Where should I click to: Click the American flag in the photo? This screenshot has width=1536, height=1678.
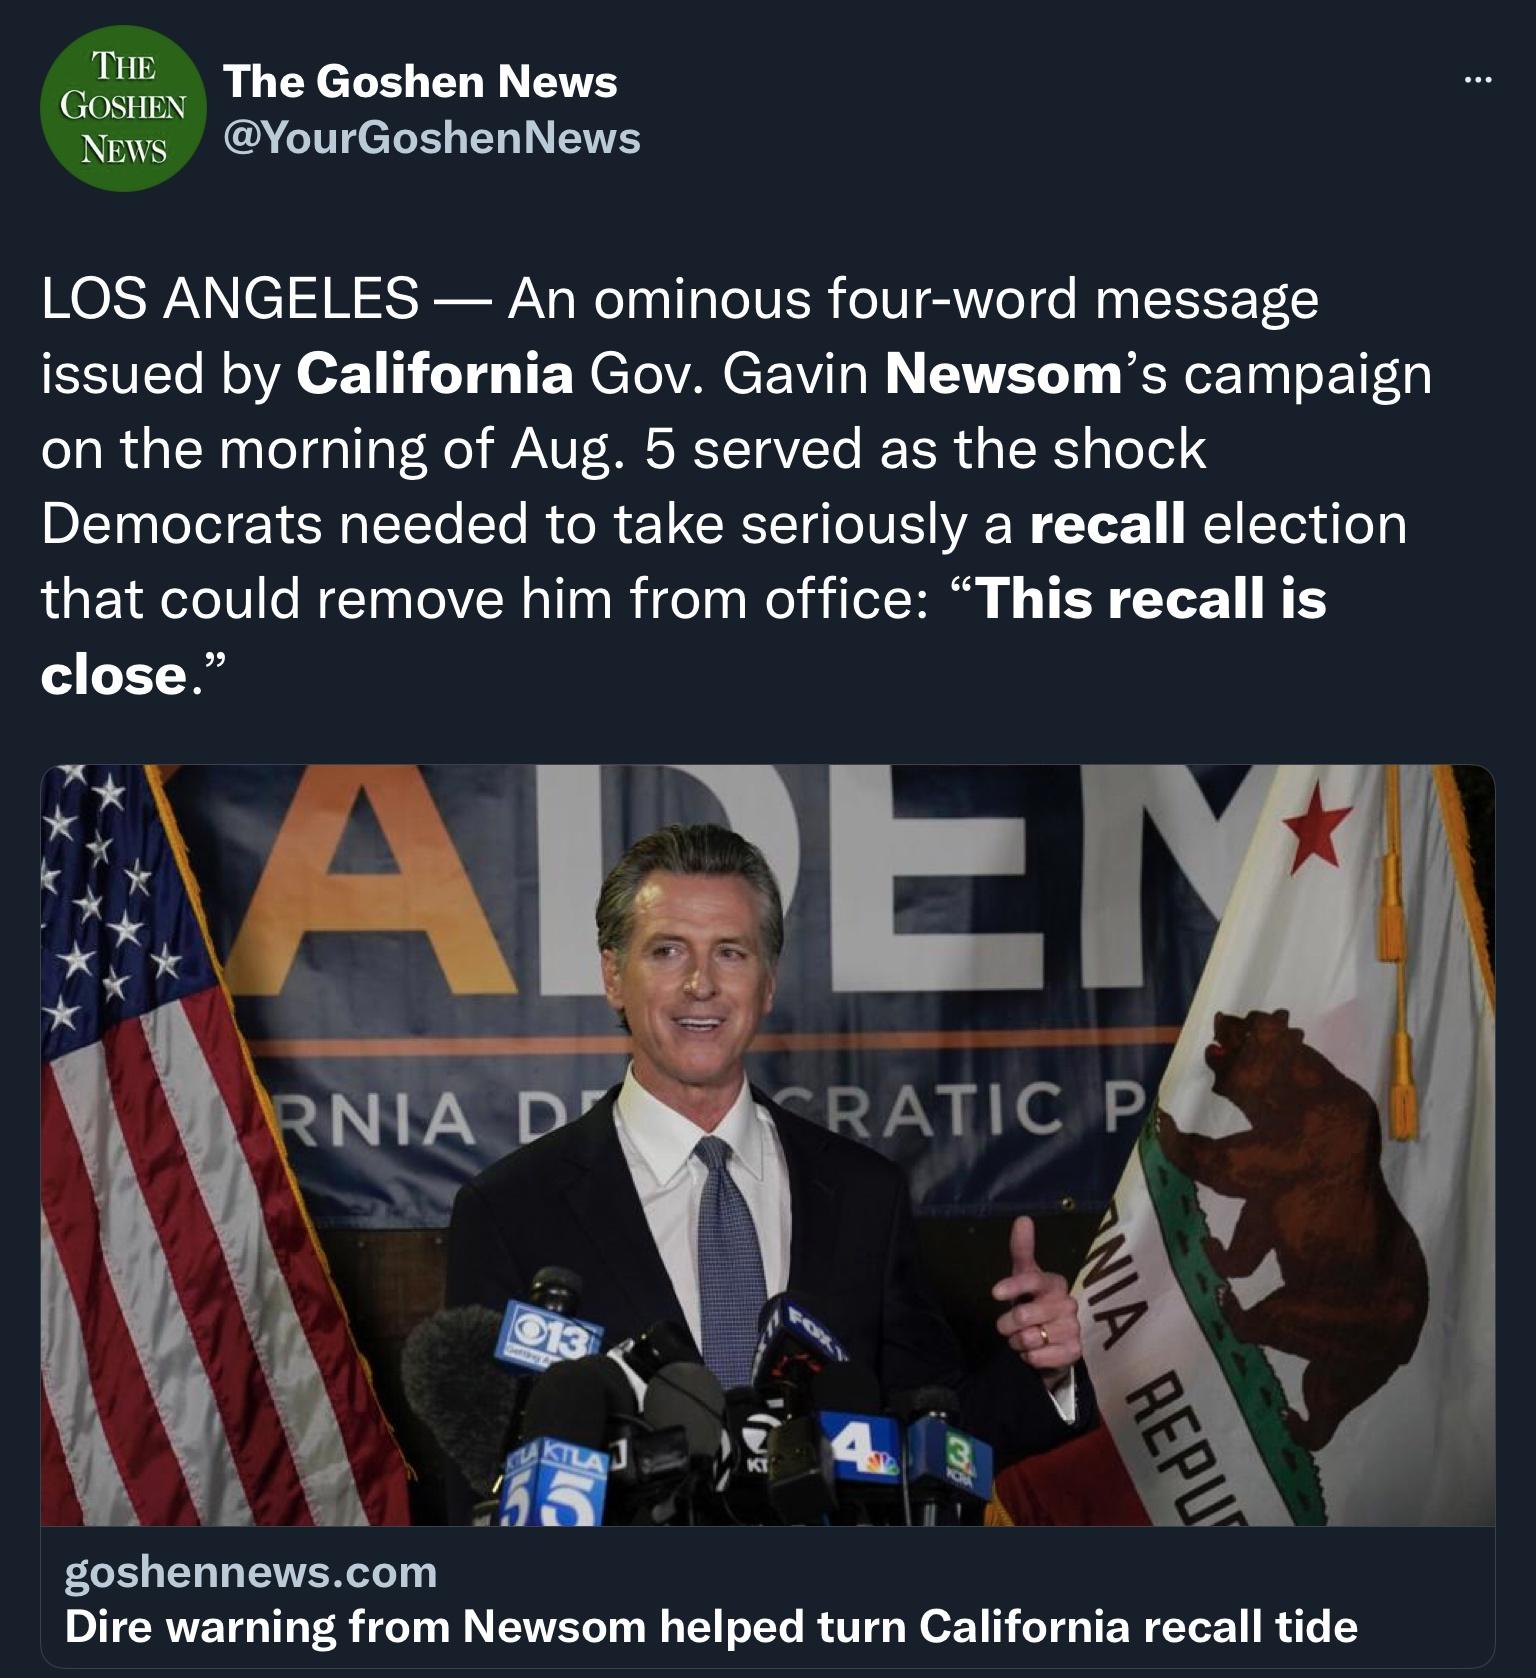click(180, 1150)
